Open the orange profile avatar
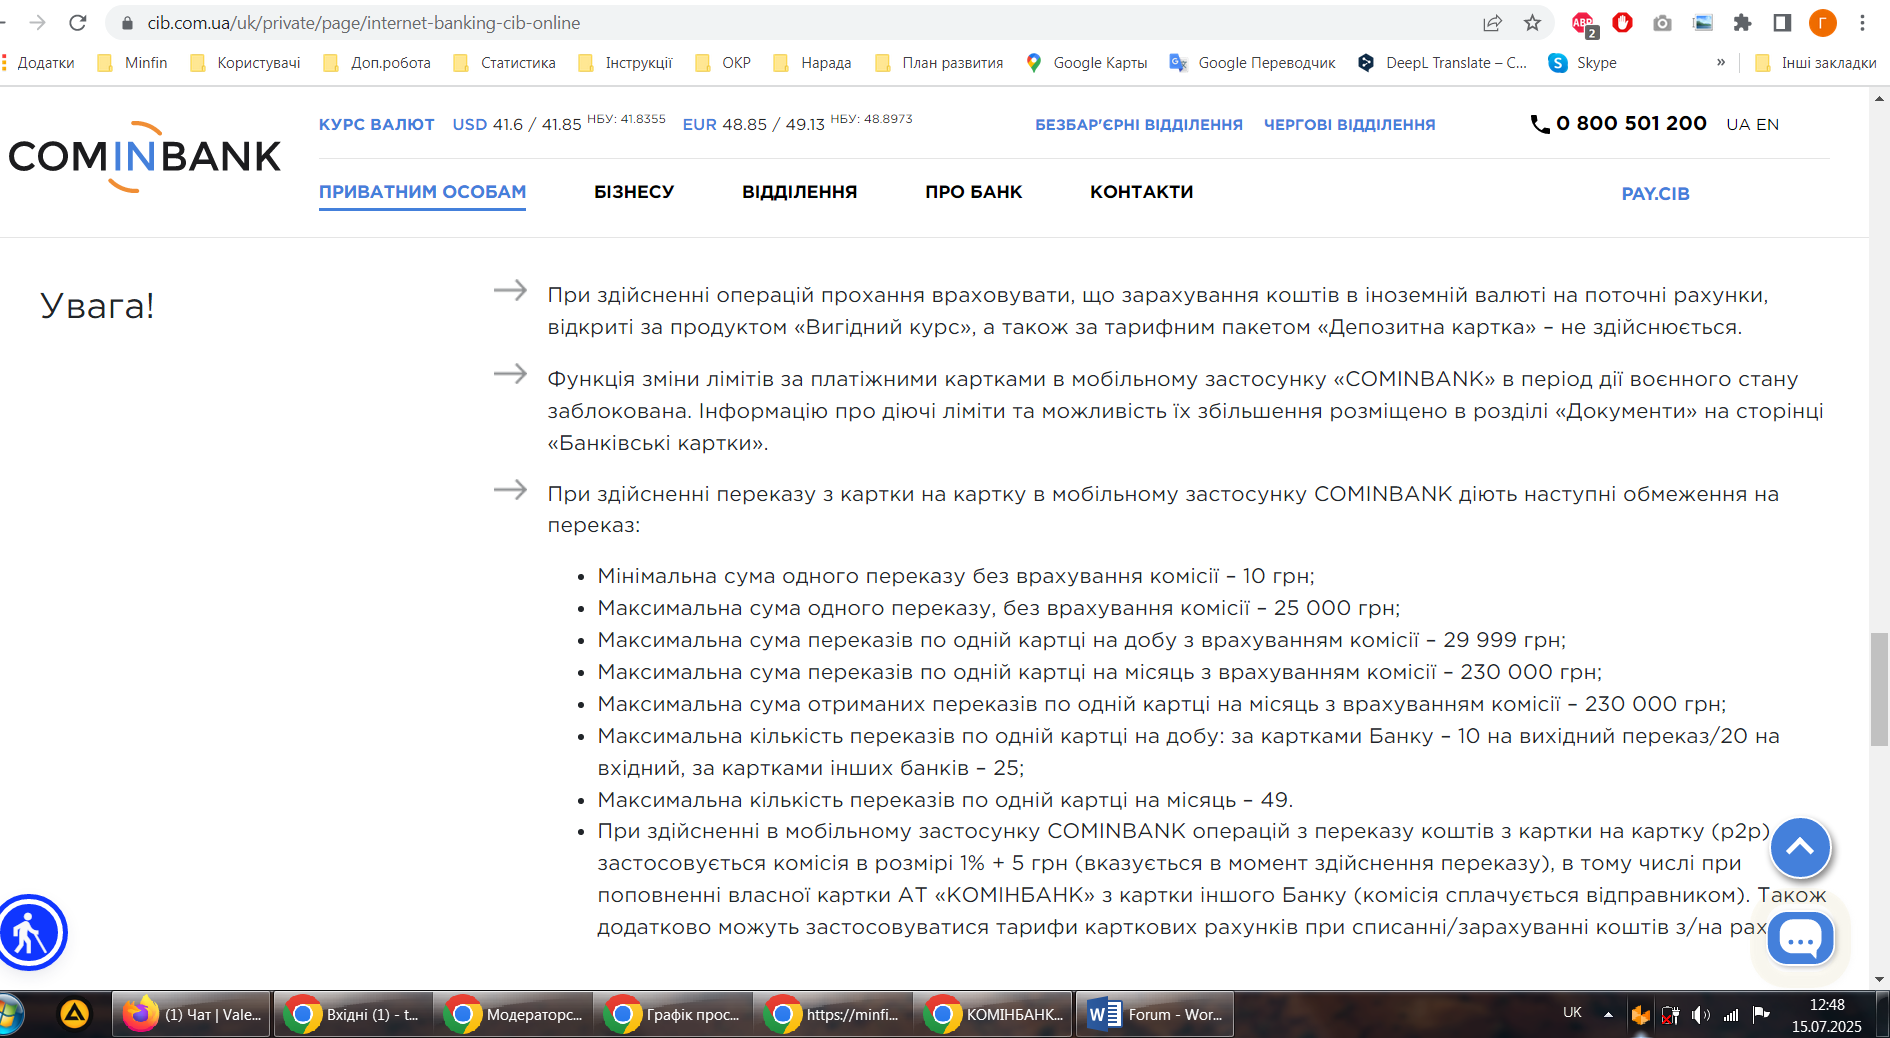 [1822, 22]
